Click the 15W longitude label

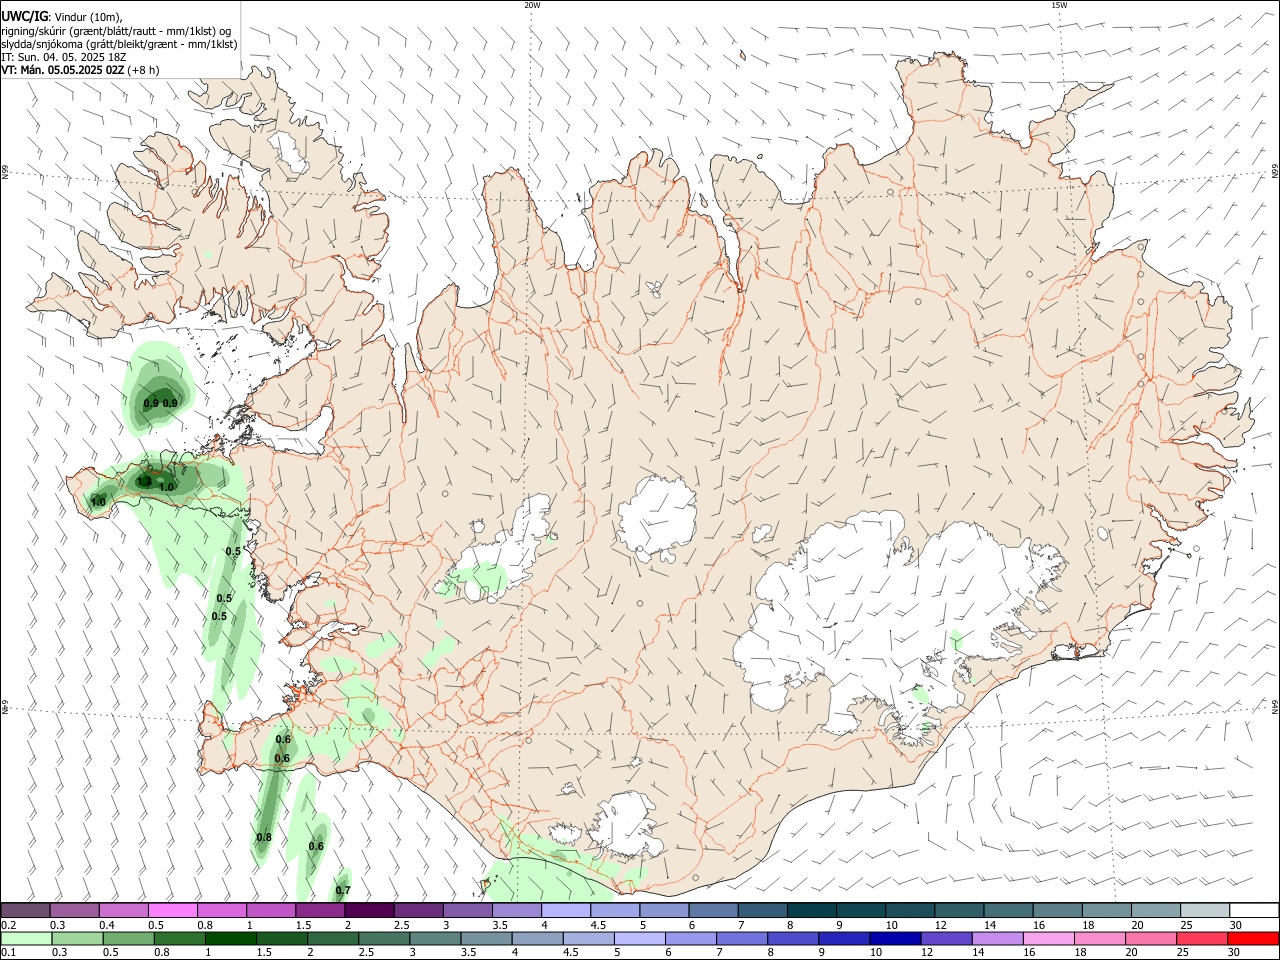coord(1059,5)
